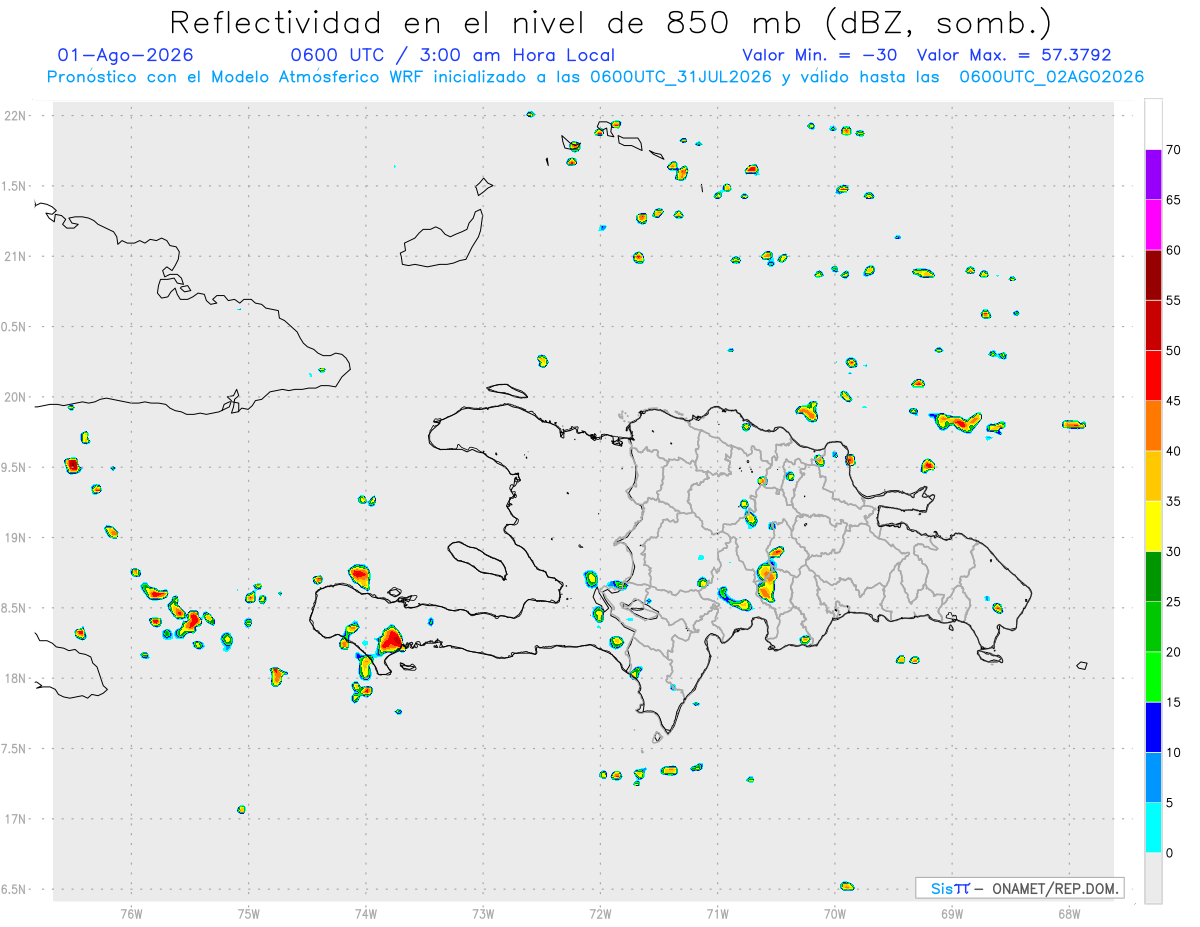
Task: Click the colorbar value '20'
Action: 1173,652
